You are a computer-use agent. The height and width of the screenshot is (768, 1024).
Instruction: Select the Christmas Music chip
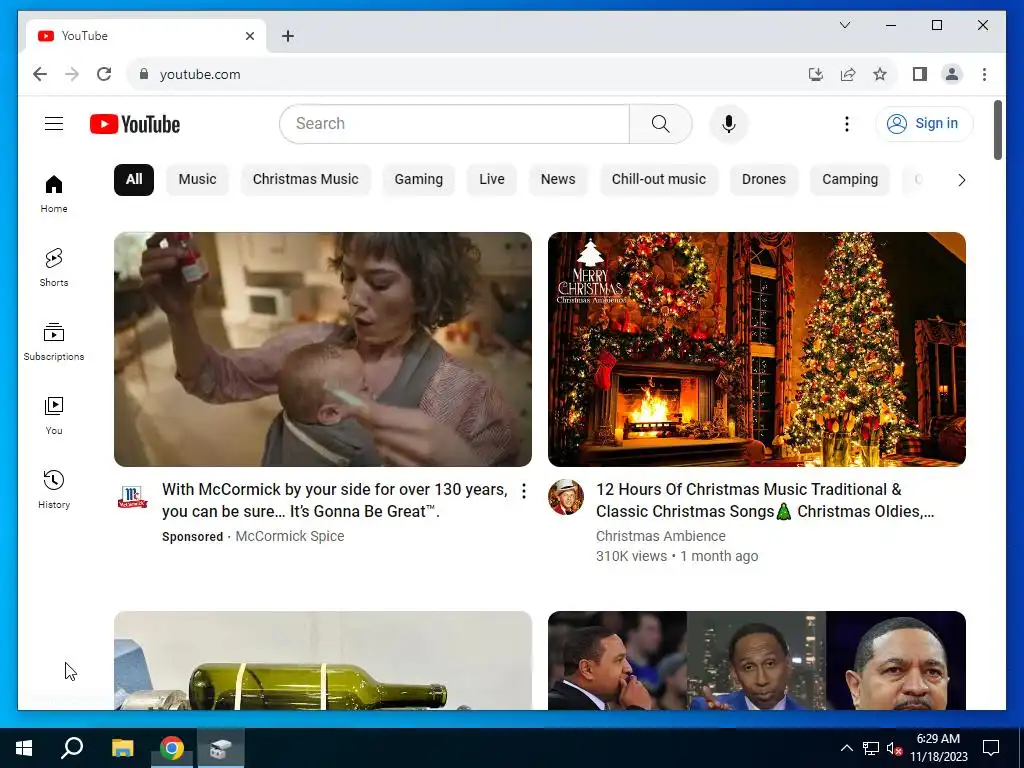306,180
